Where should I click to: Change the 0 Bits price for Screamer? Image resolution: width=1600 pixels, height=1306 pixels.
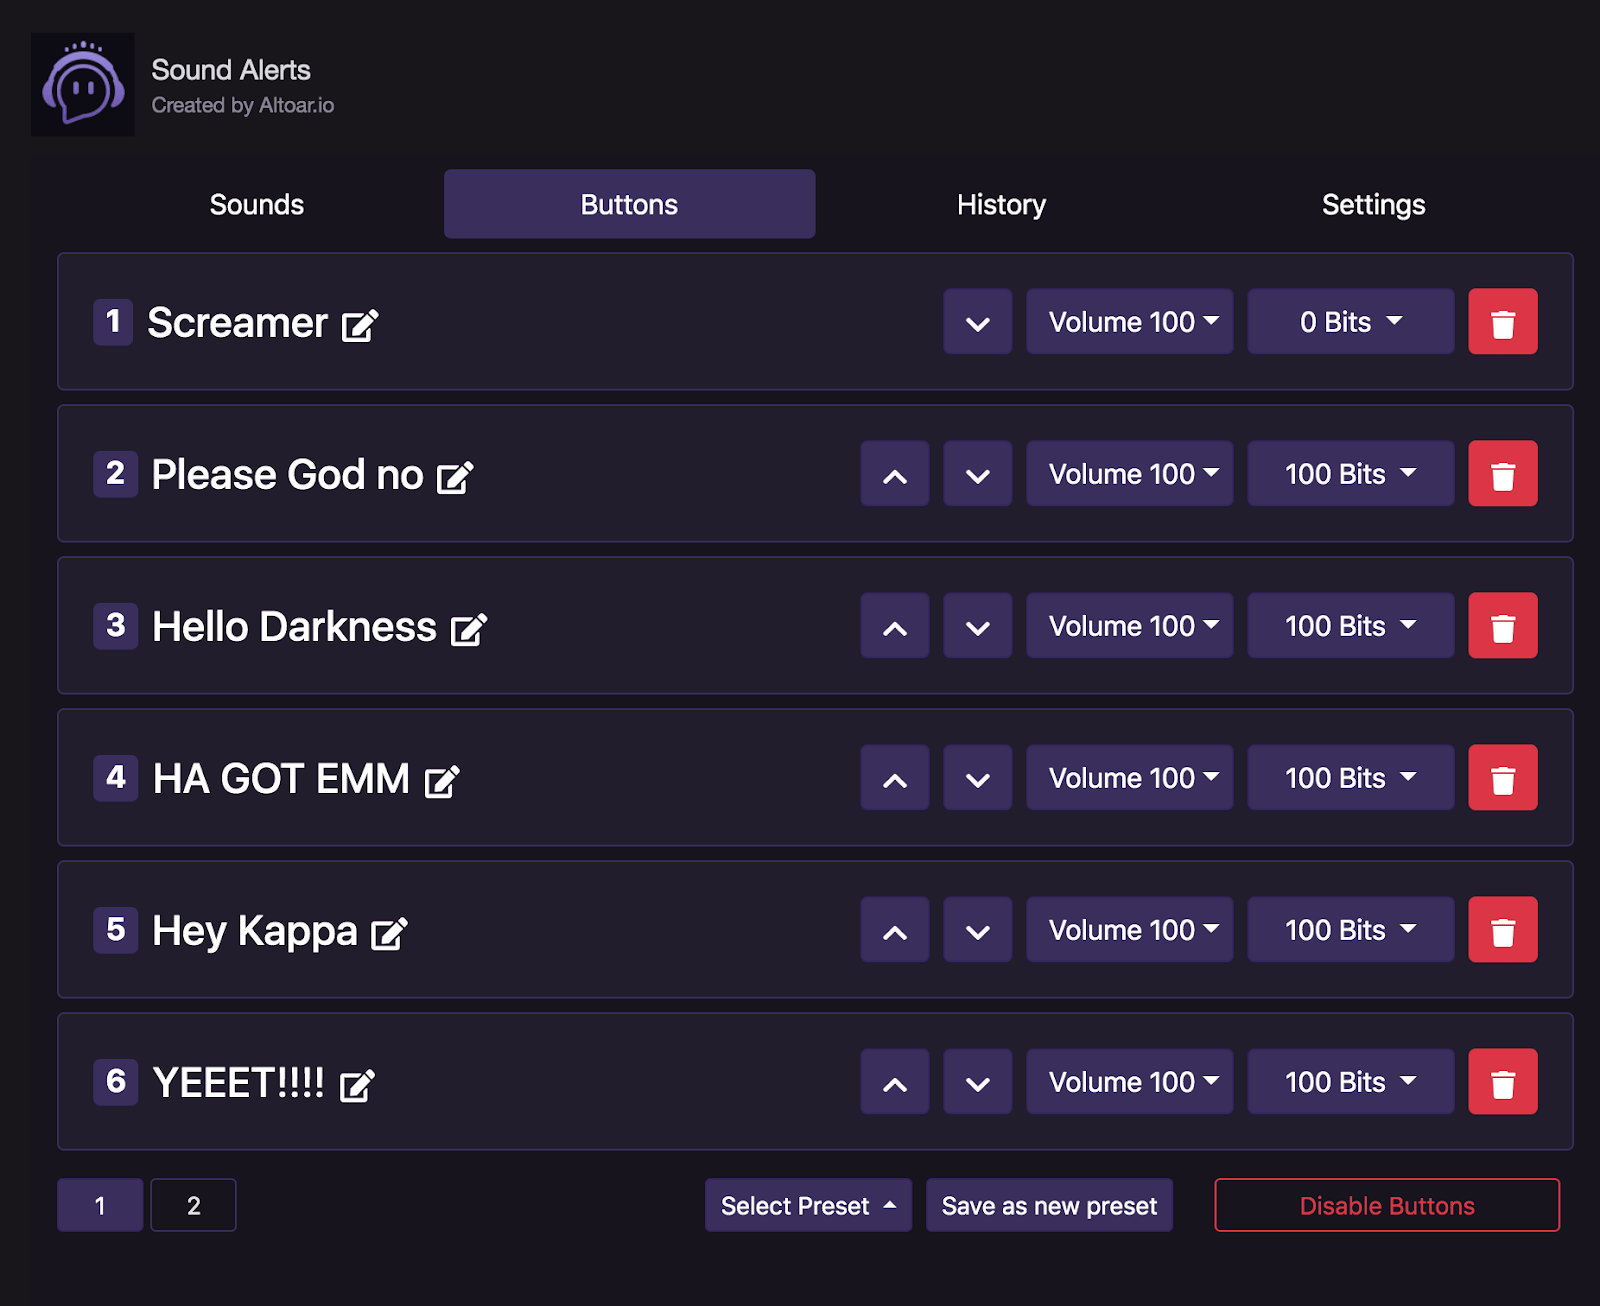(1350, 322)
